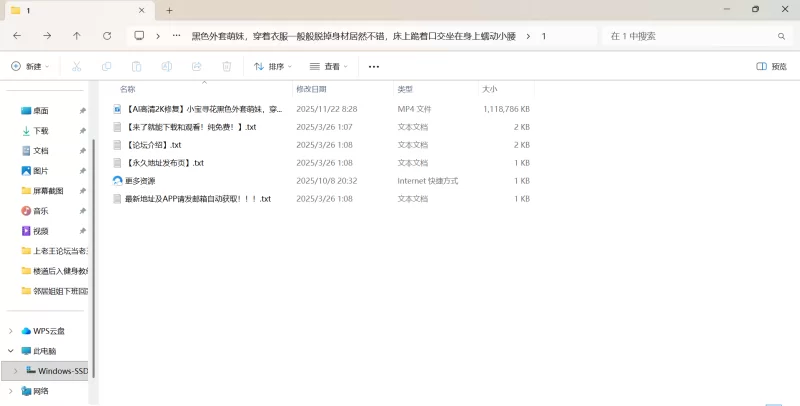This screenshot has height=406, width=800.
Task: Click the Copy icon in the toolbar
Action: (x=107, y=66)
